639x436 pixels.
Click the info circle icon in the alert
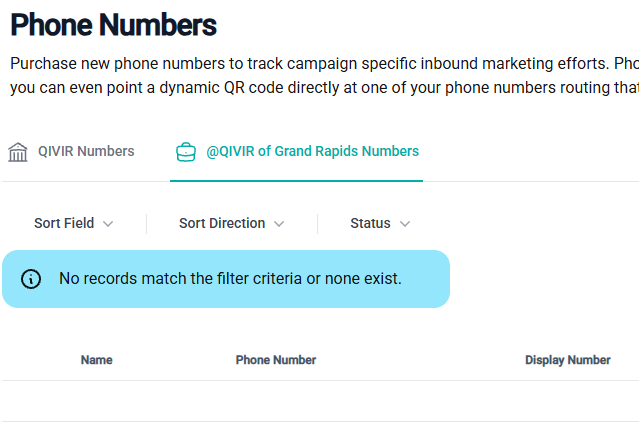[x=31, y=279]
